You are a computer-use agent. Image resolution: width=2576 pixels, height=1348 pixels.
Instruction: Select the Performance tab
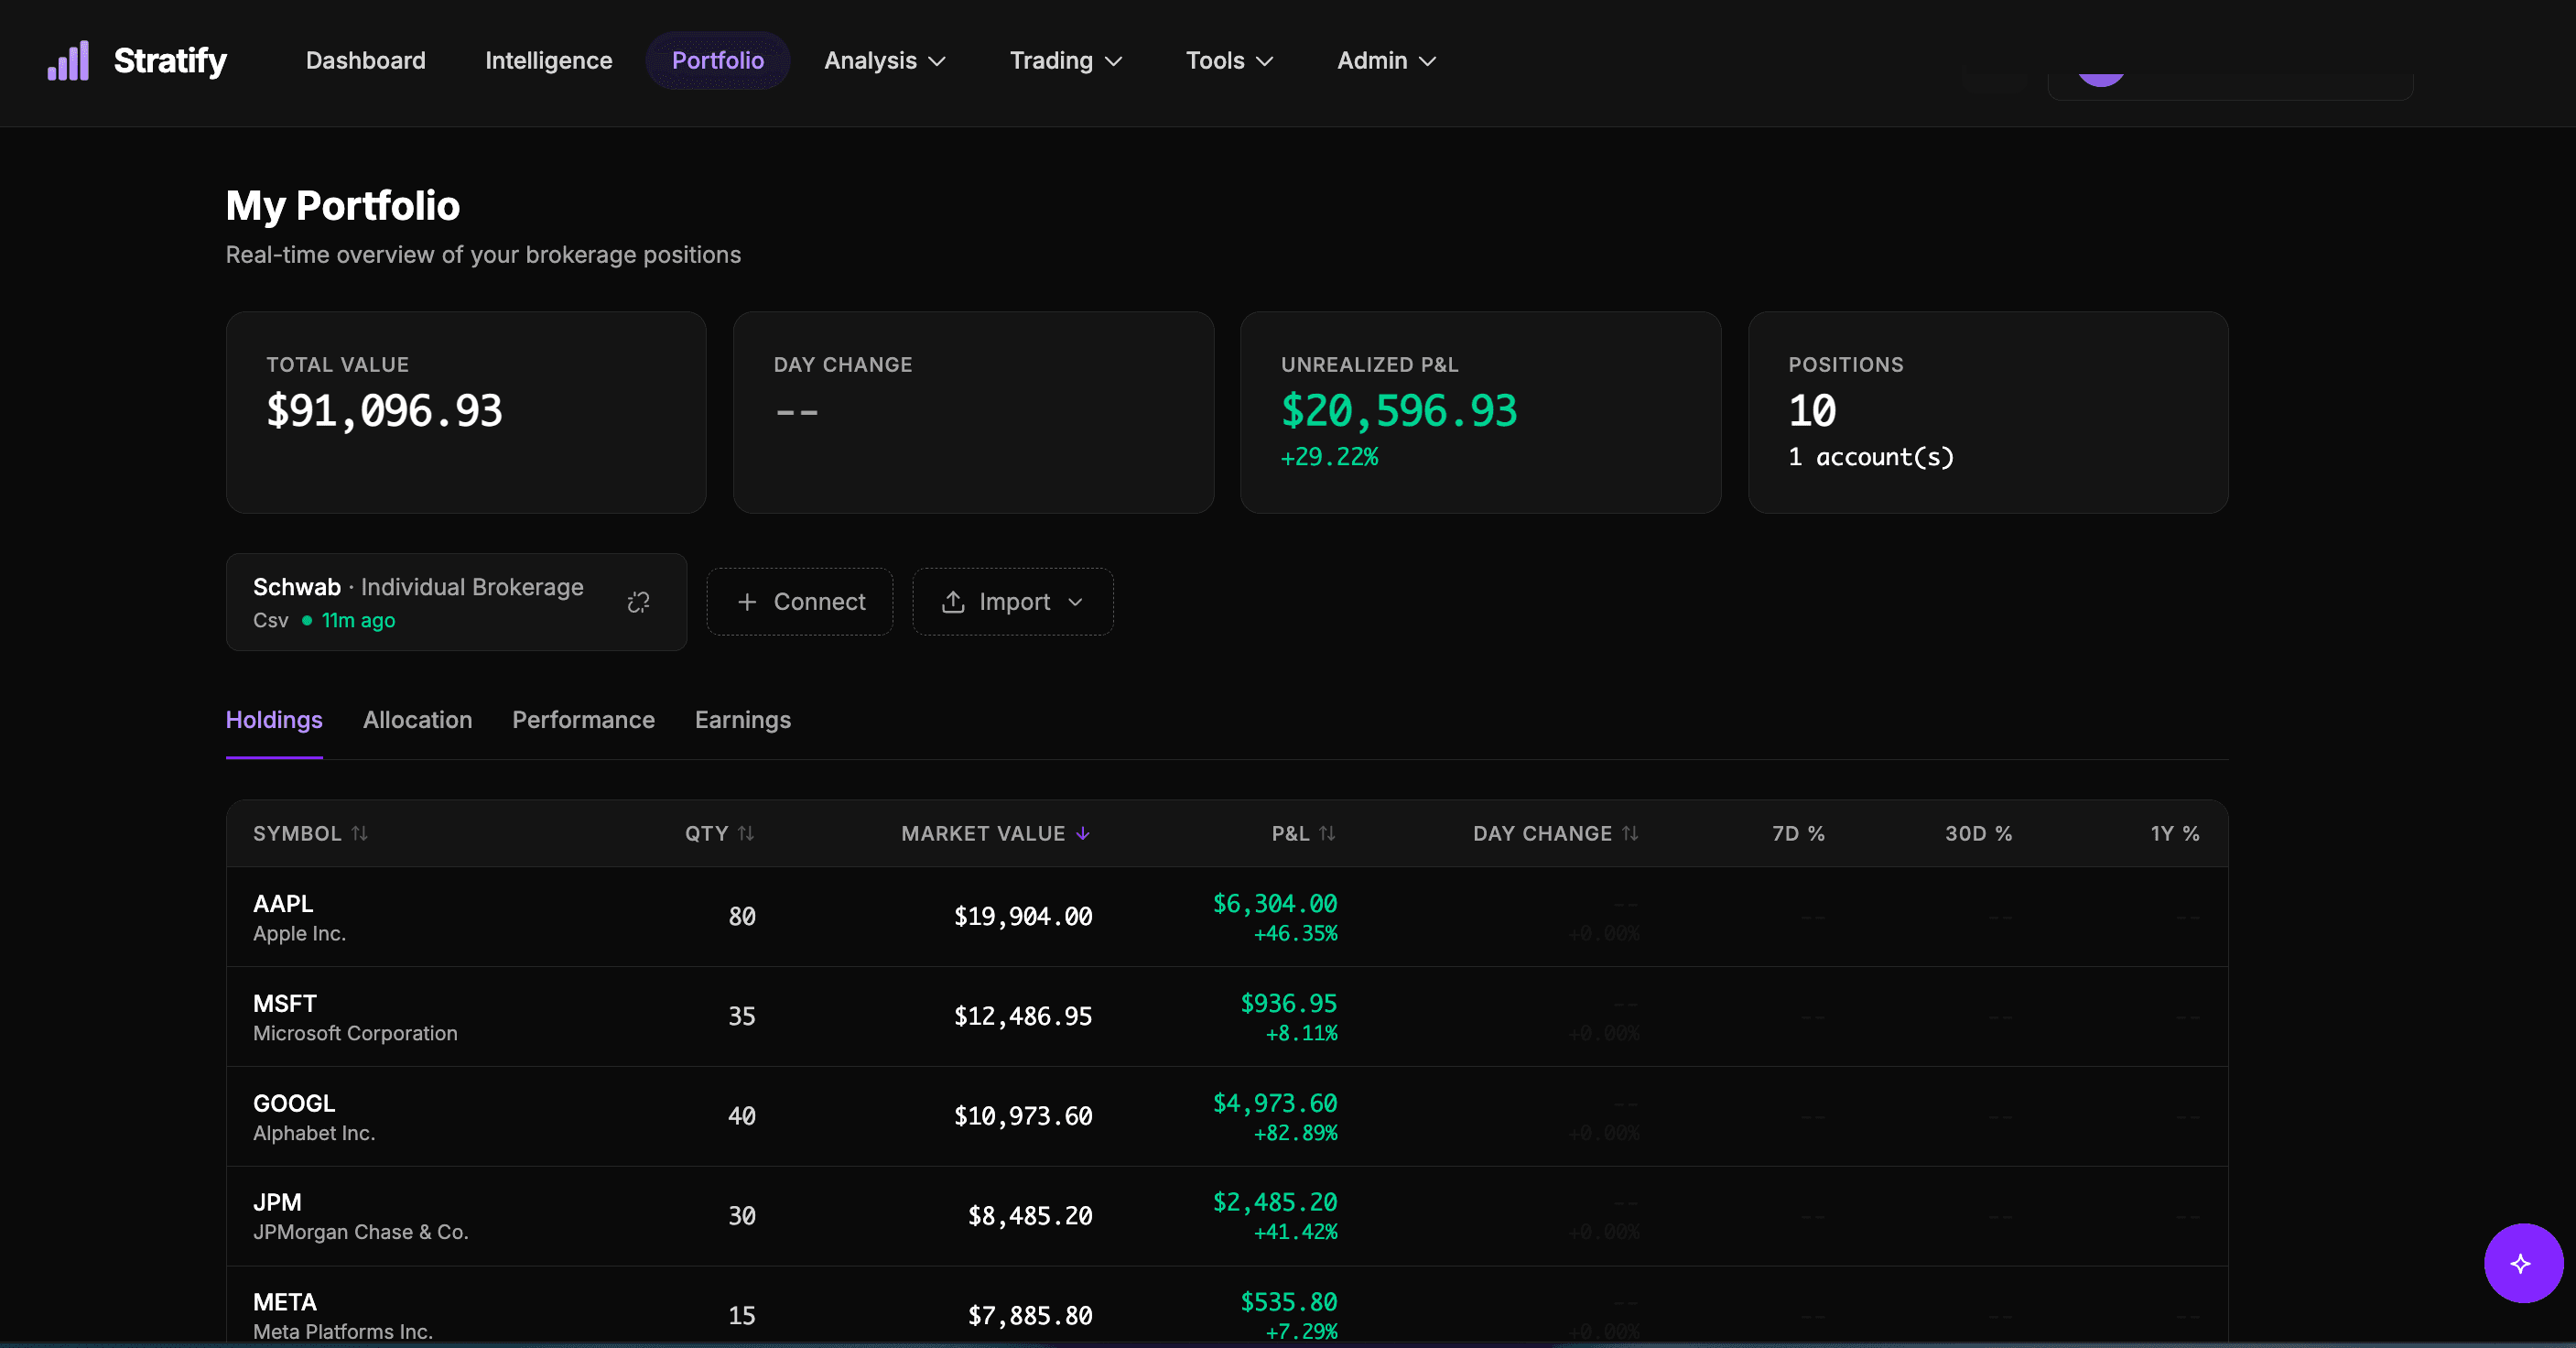coord(583,720)
